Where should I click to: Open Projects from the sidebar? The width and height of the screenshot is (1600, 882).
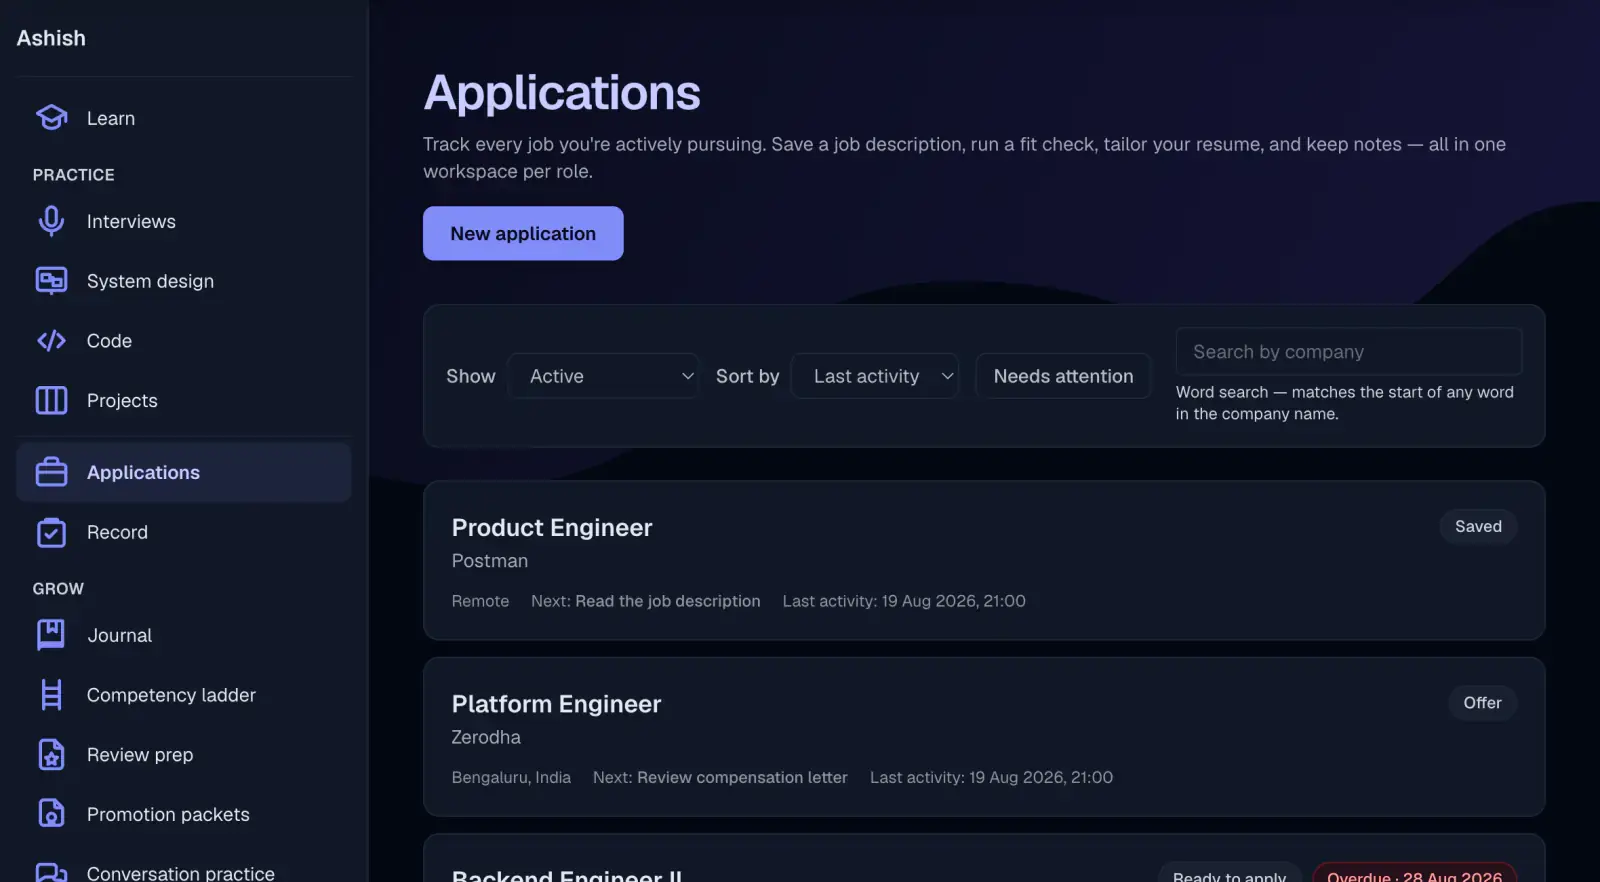[184, 400]
